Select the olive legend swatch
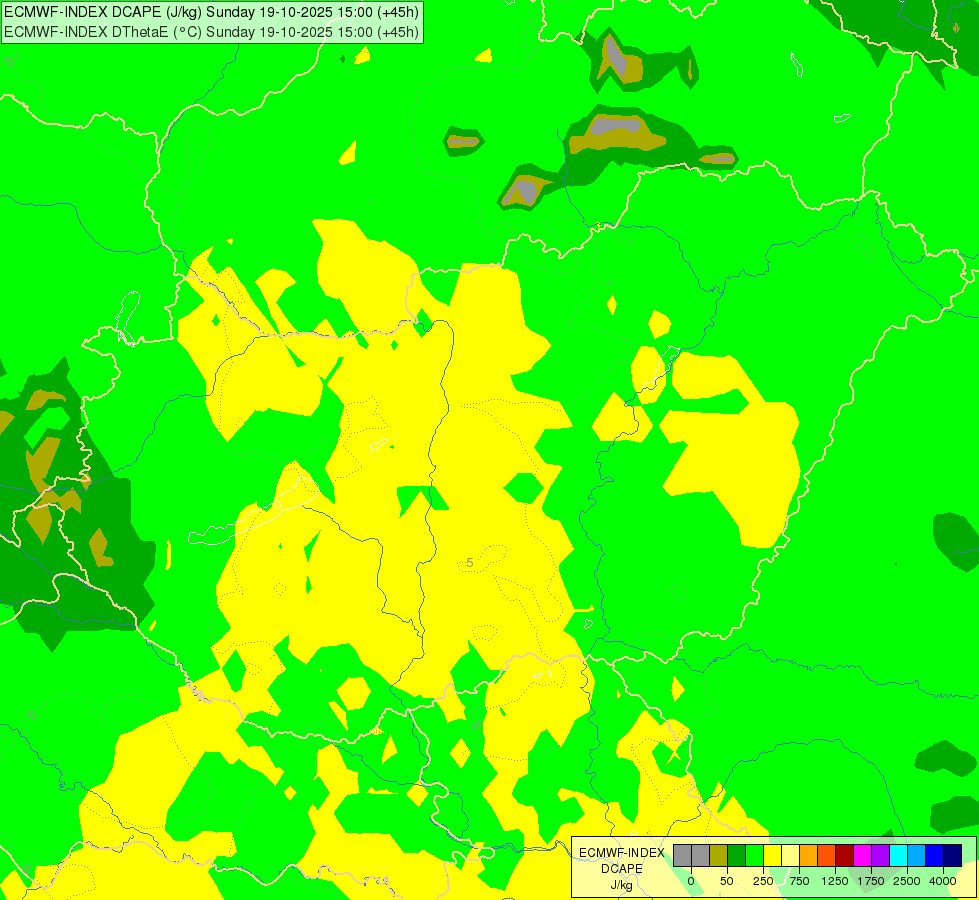This screenshot has width=979, height=900. pos(719,856)
